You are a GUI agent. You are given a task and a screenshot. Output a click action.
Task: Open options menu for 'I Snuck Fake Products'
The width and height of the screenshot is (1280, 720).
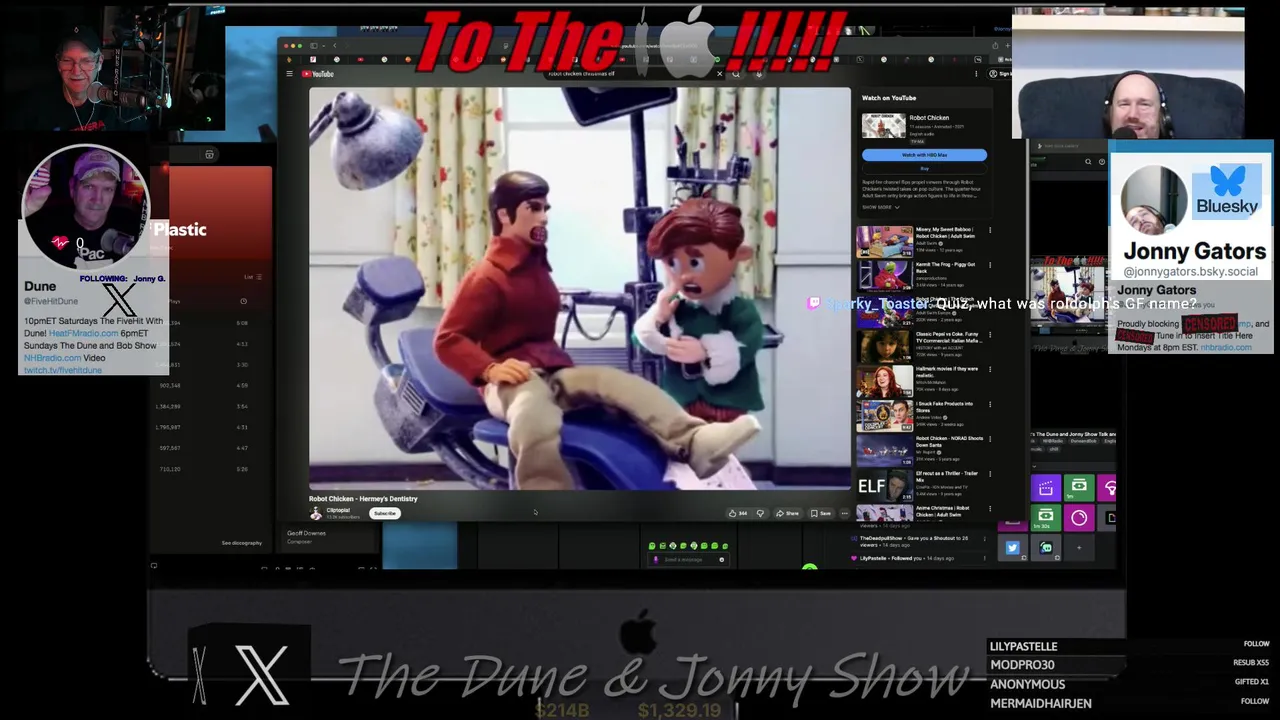(x=990, y=404)
